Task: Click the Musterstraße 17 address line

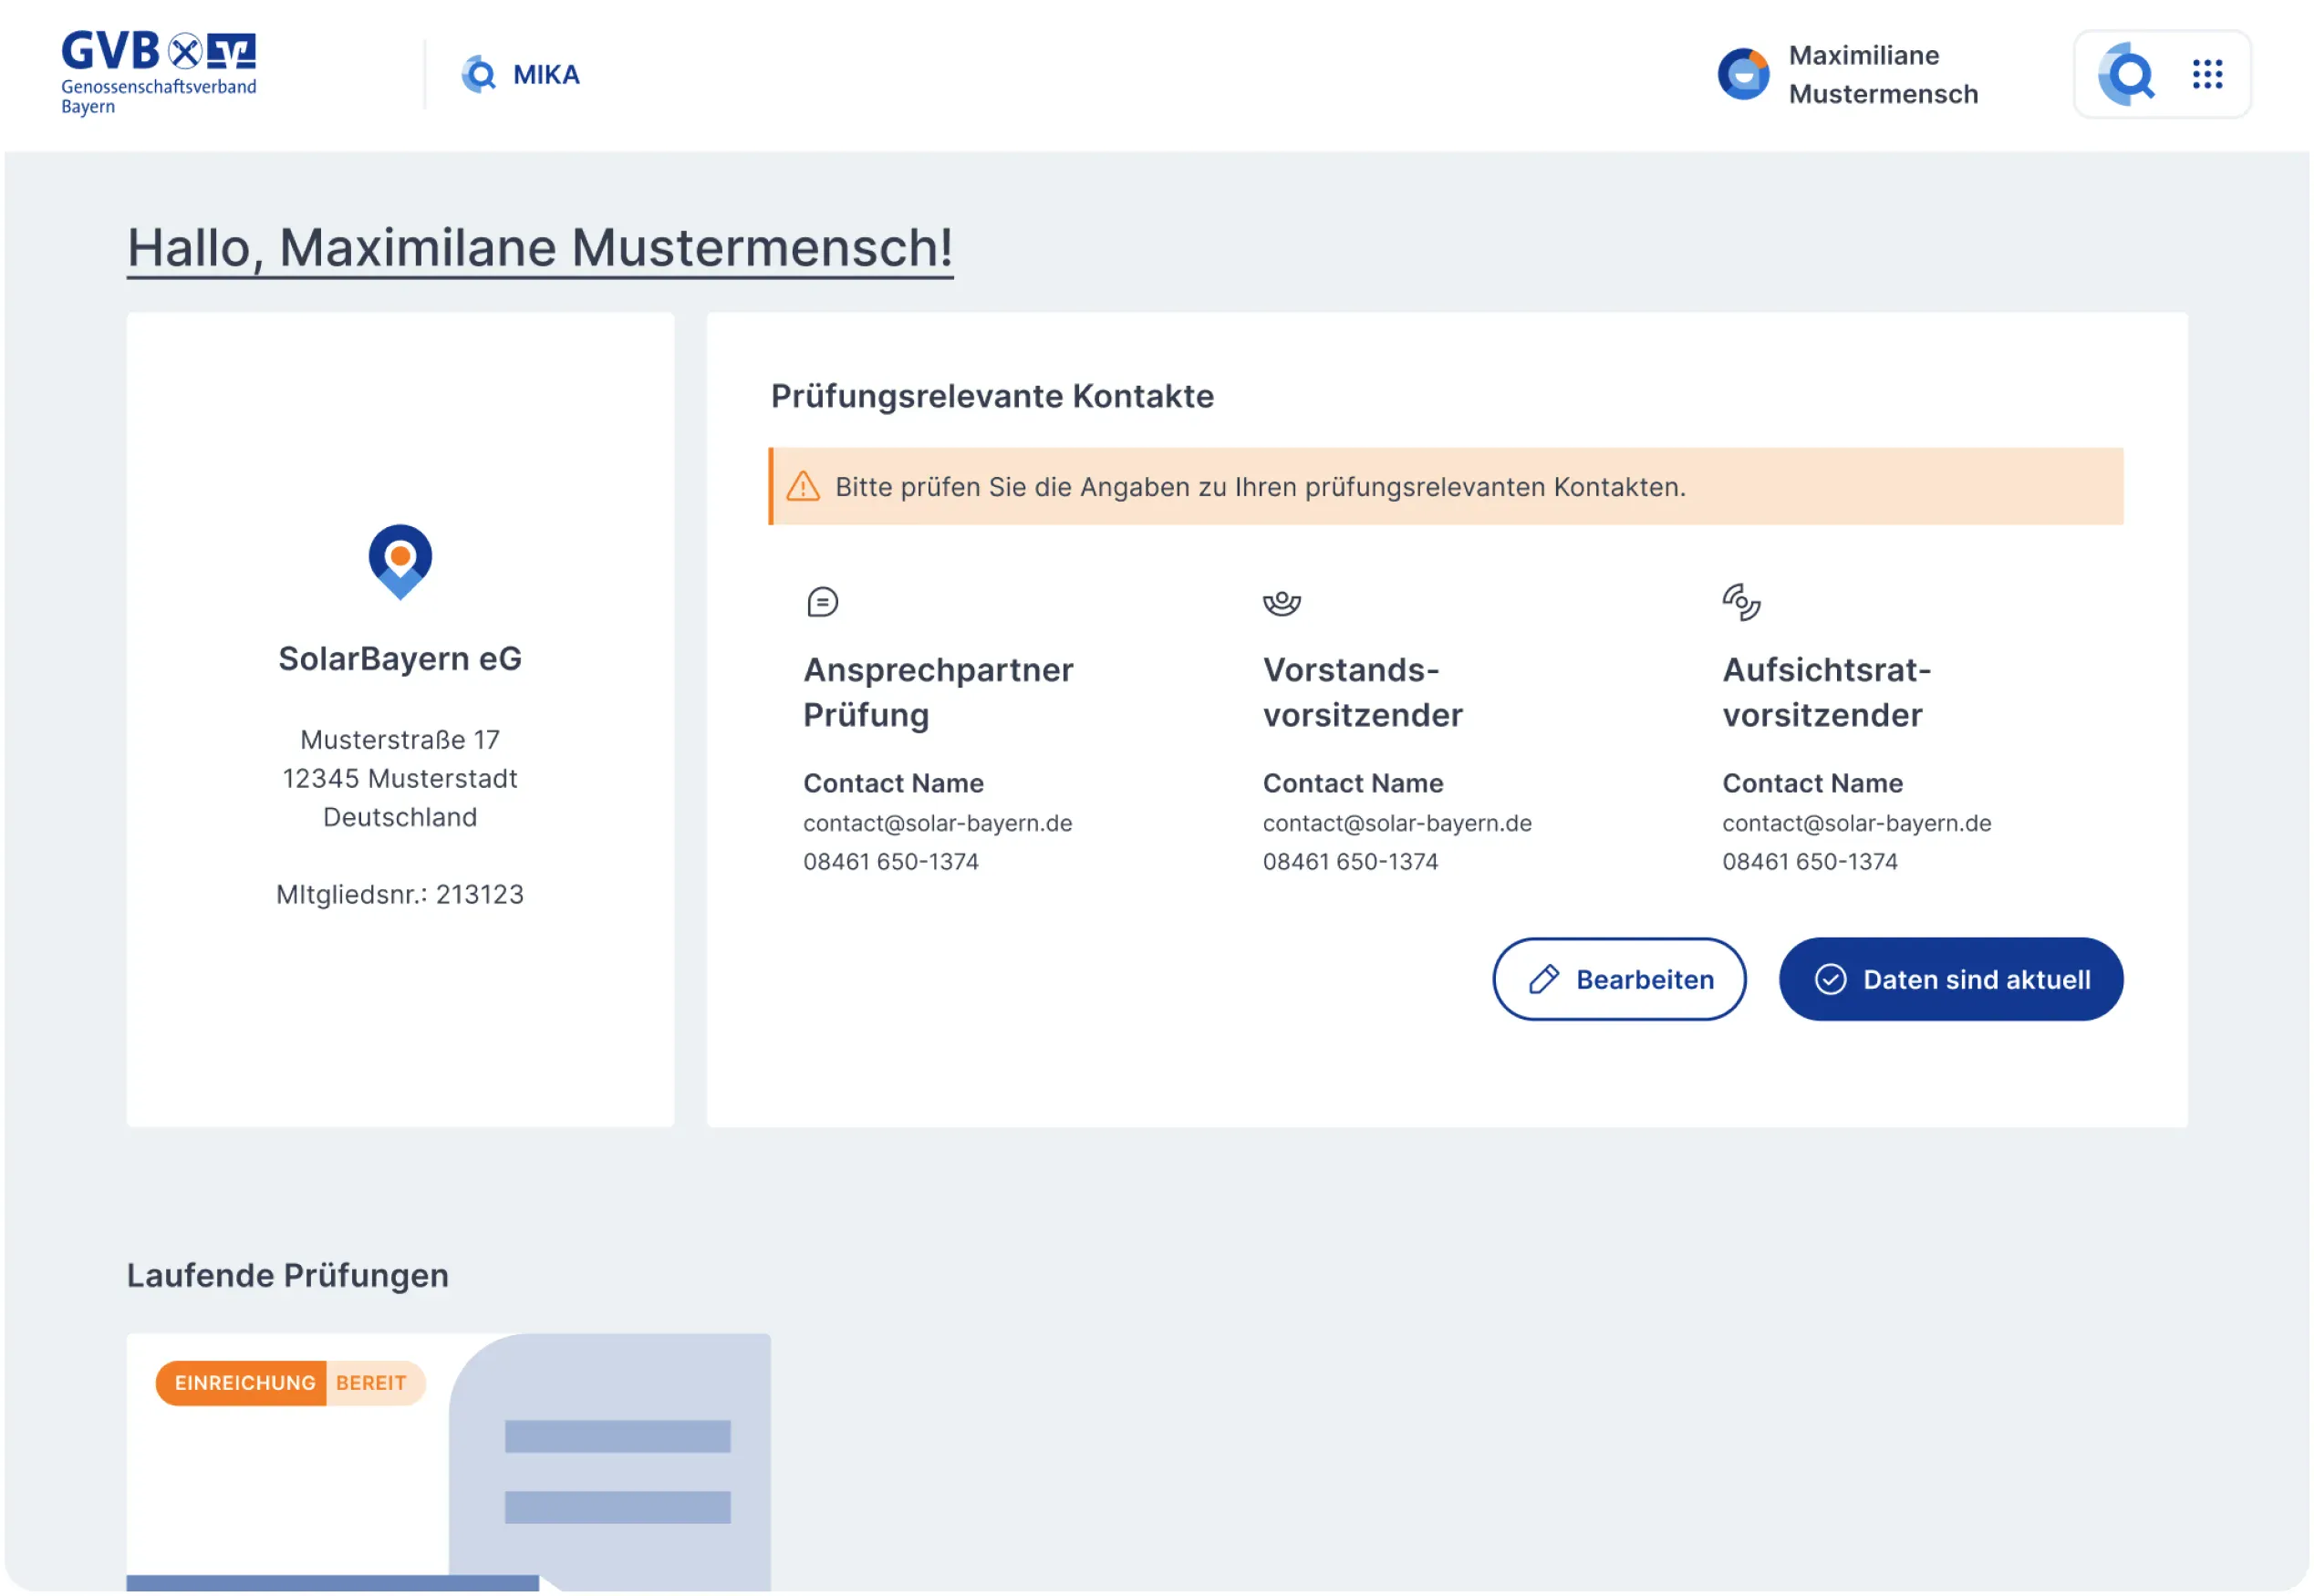Action: [400, 740]
